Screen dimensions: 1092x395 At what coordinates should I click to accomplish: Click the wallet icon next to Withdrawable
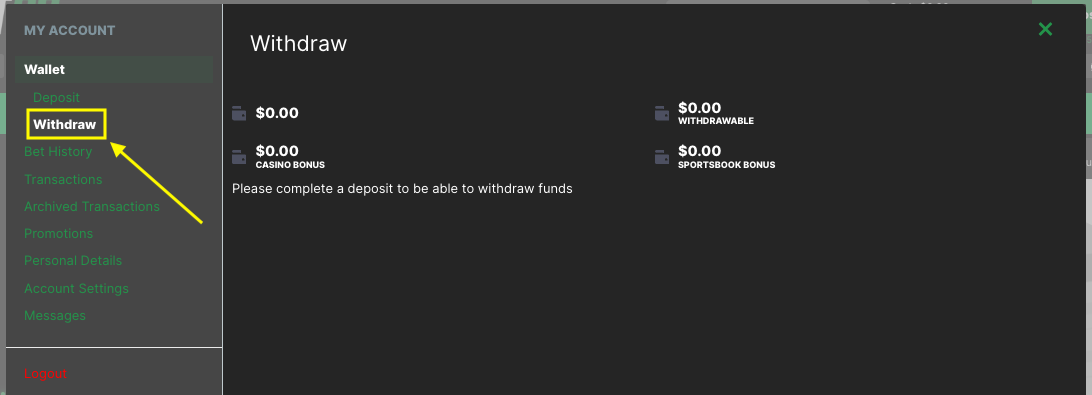[662, 113]
